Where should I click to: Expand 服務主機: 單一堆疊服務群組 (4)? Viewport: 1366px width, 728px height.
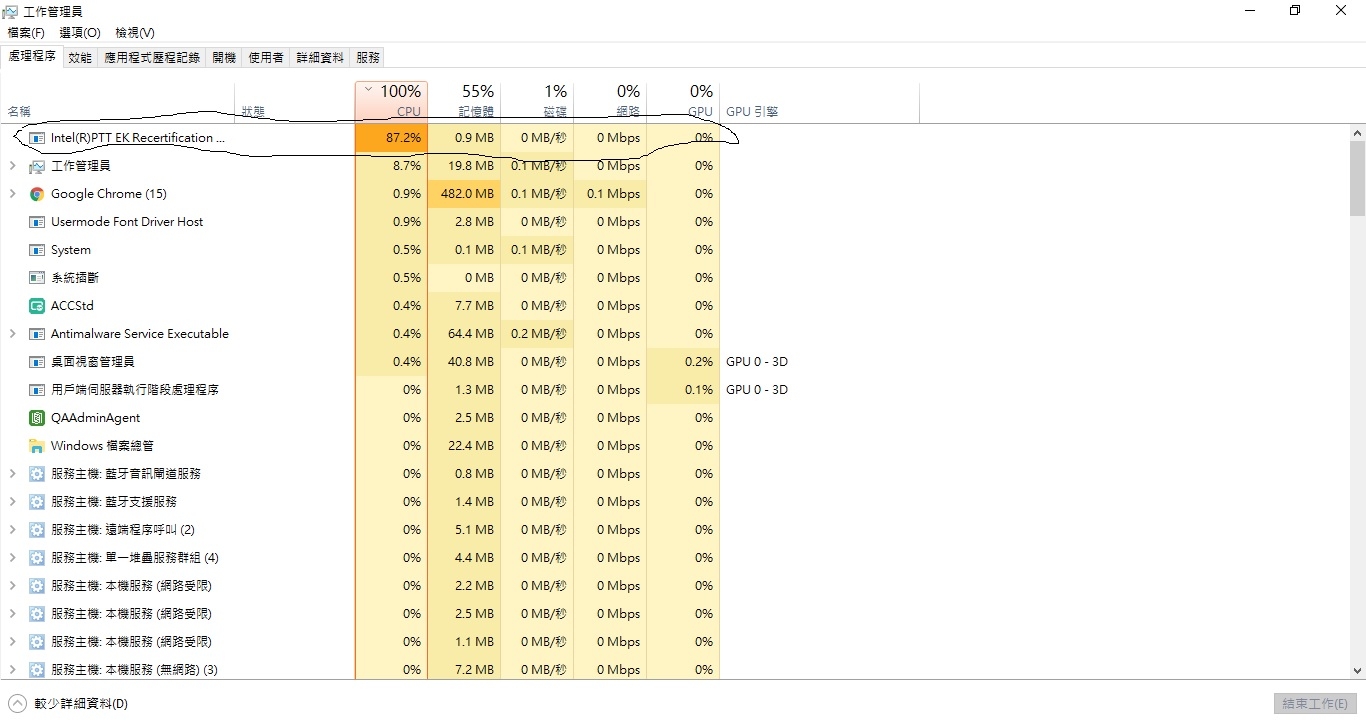[x=12, y=558]
